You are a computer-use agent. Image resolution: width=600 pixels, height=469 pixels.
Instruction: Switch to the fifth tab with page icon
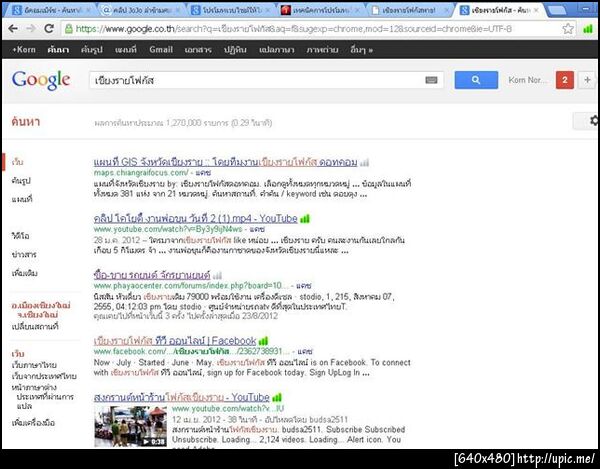pos(409,10)
